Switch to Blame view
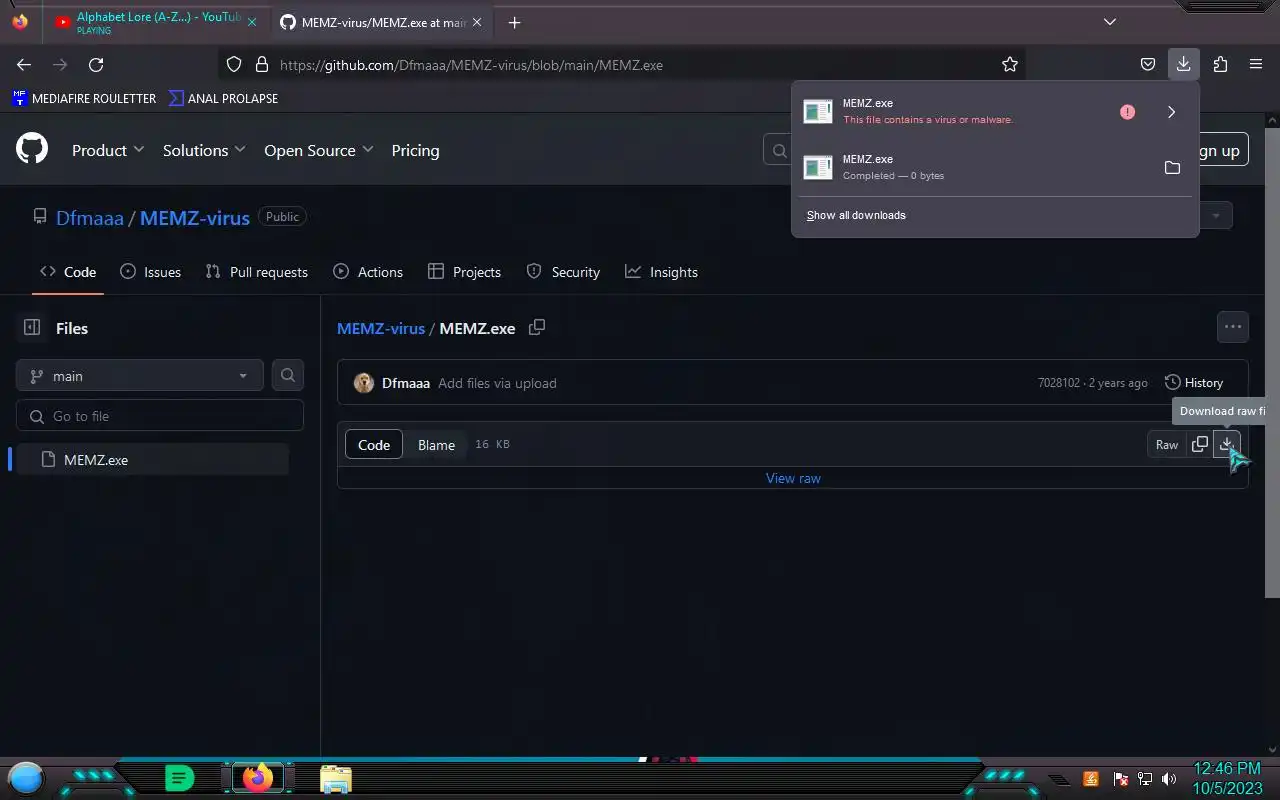Image resolution: width=1280 pixels, height=800 pixels. coord(436,445)
